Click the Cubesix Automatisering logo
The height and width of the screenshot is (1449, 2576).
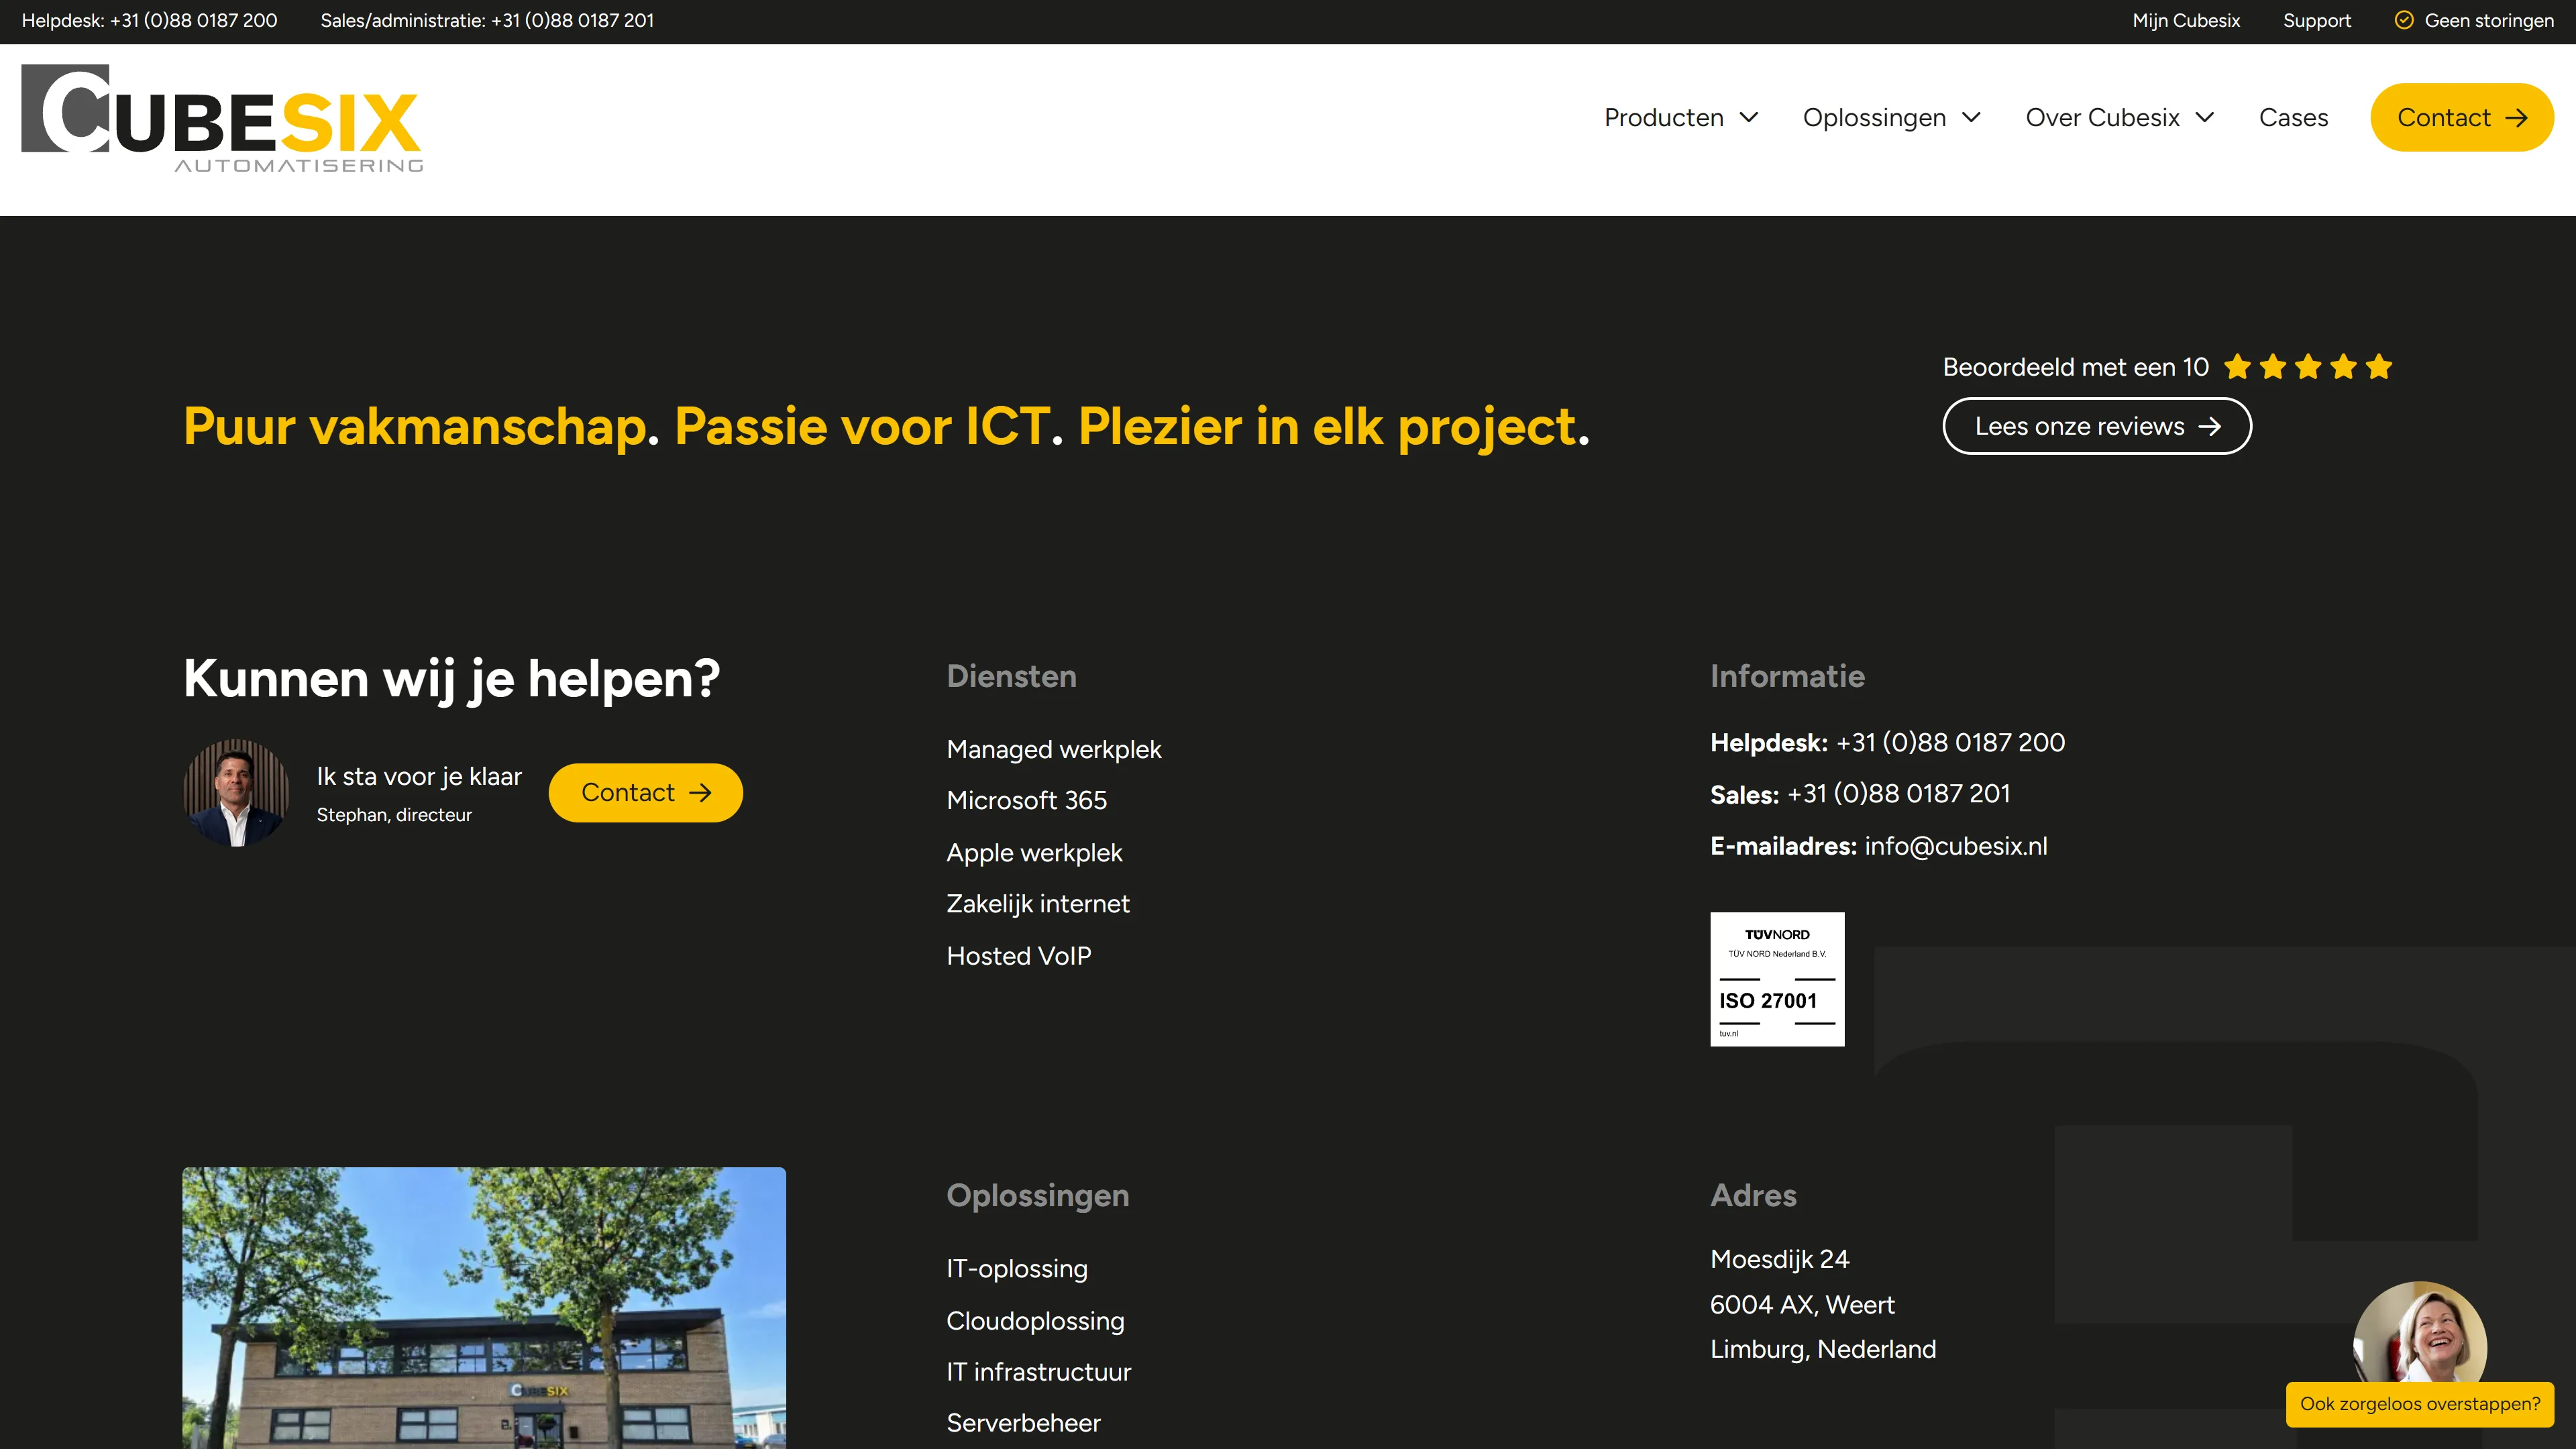click(x=222, y=119)
